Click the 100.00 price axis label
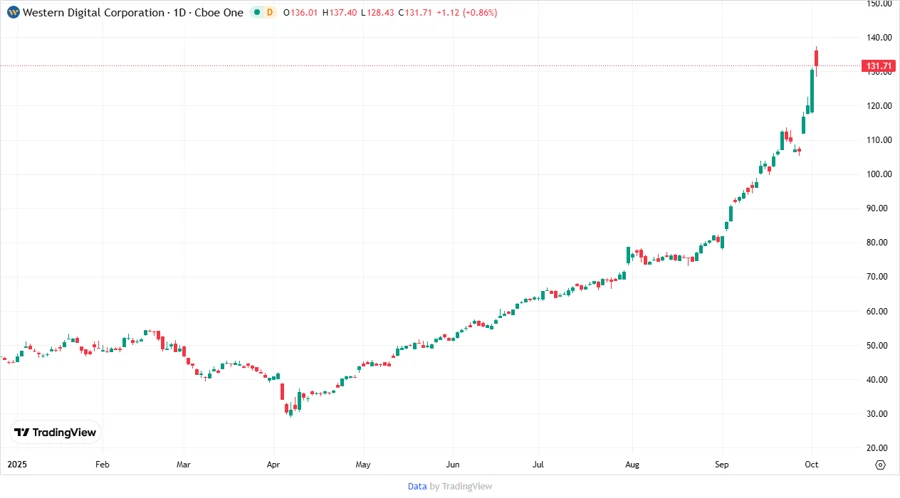Image resolution: width=900 pixels, height=498 pixels. click(x=879, y=174)
